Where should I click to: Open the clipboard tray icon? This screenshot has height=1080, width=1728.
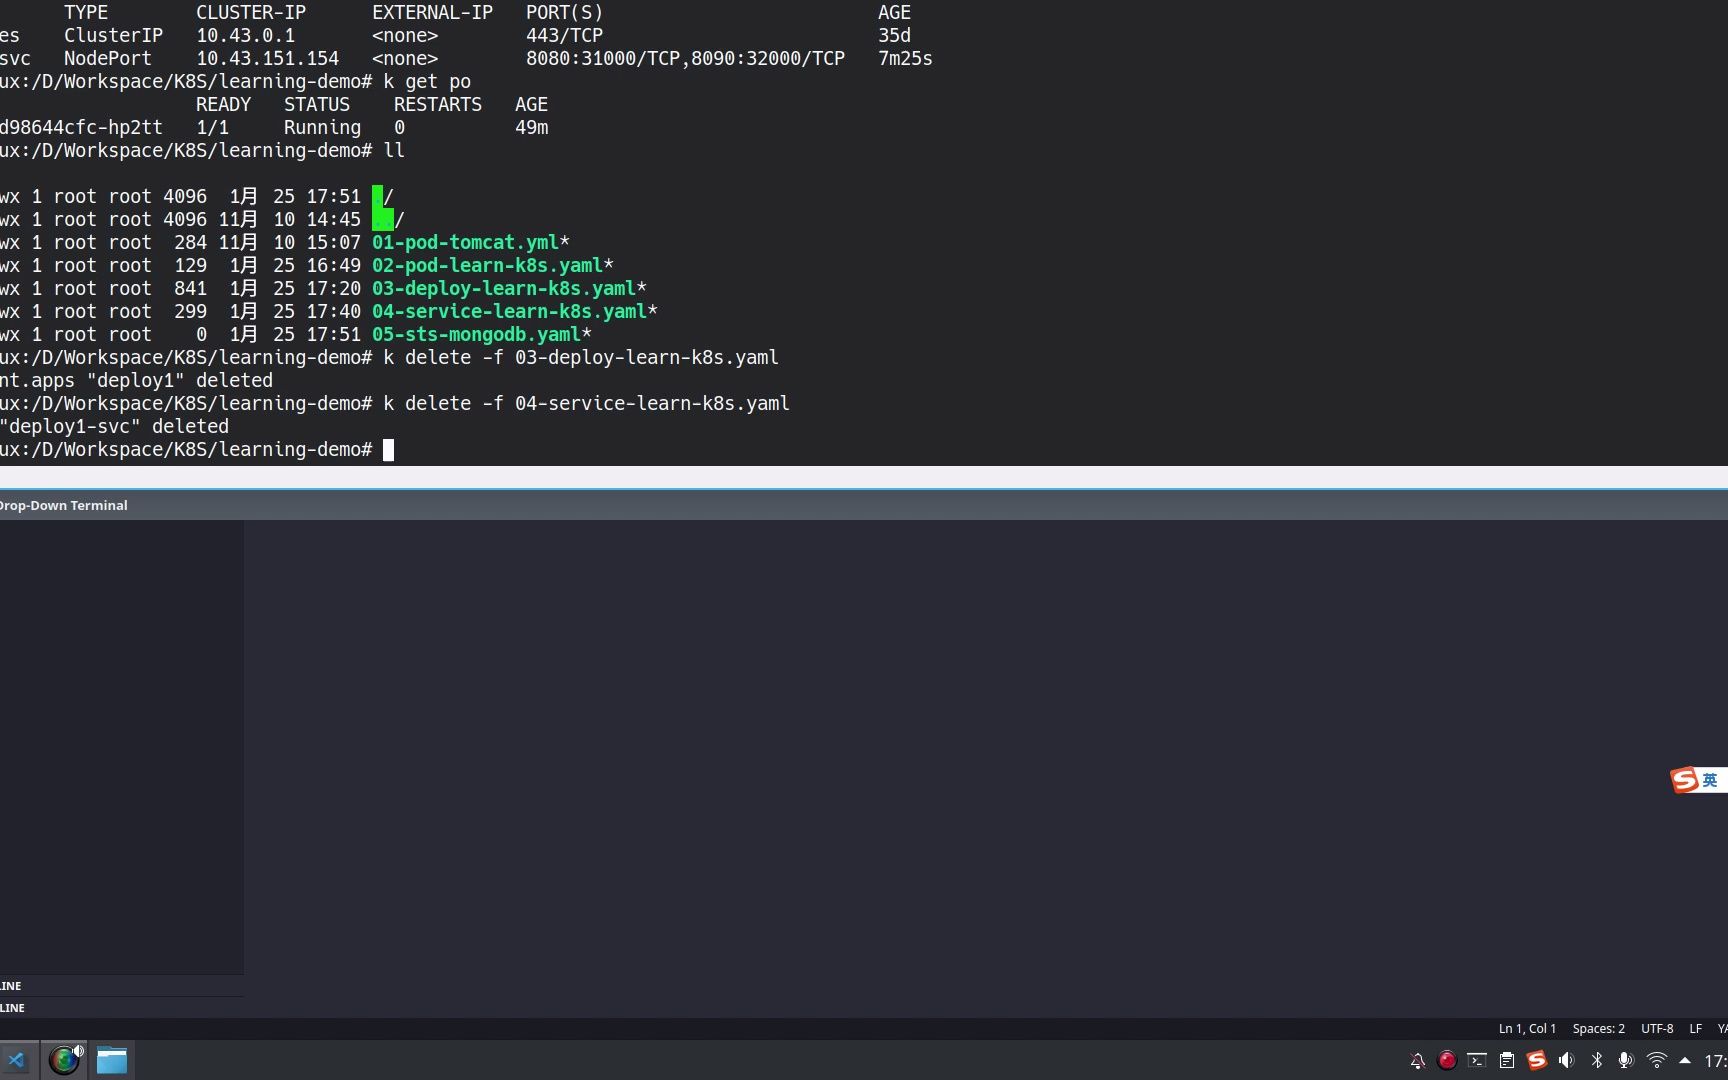coord(1507,1060)
